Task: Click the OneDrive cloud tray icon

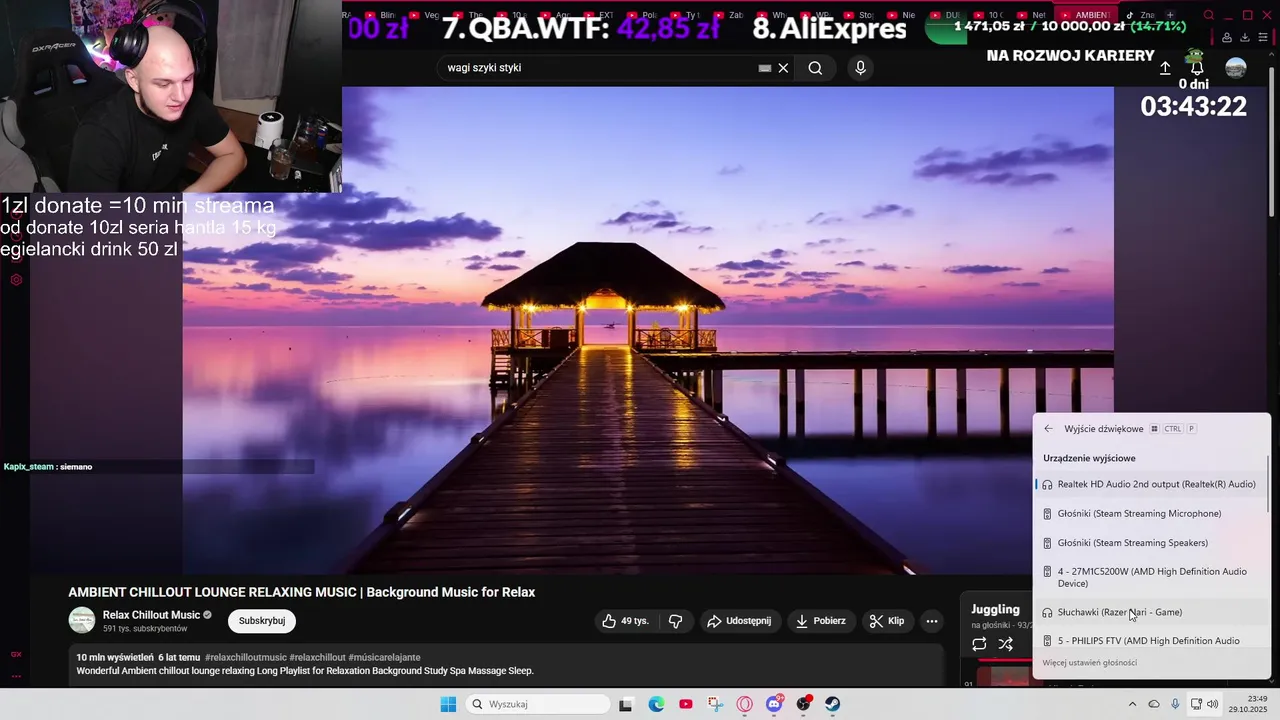Action: click(1154, 704)
